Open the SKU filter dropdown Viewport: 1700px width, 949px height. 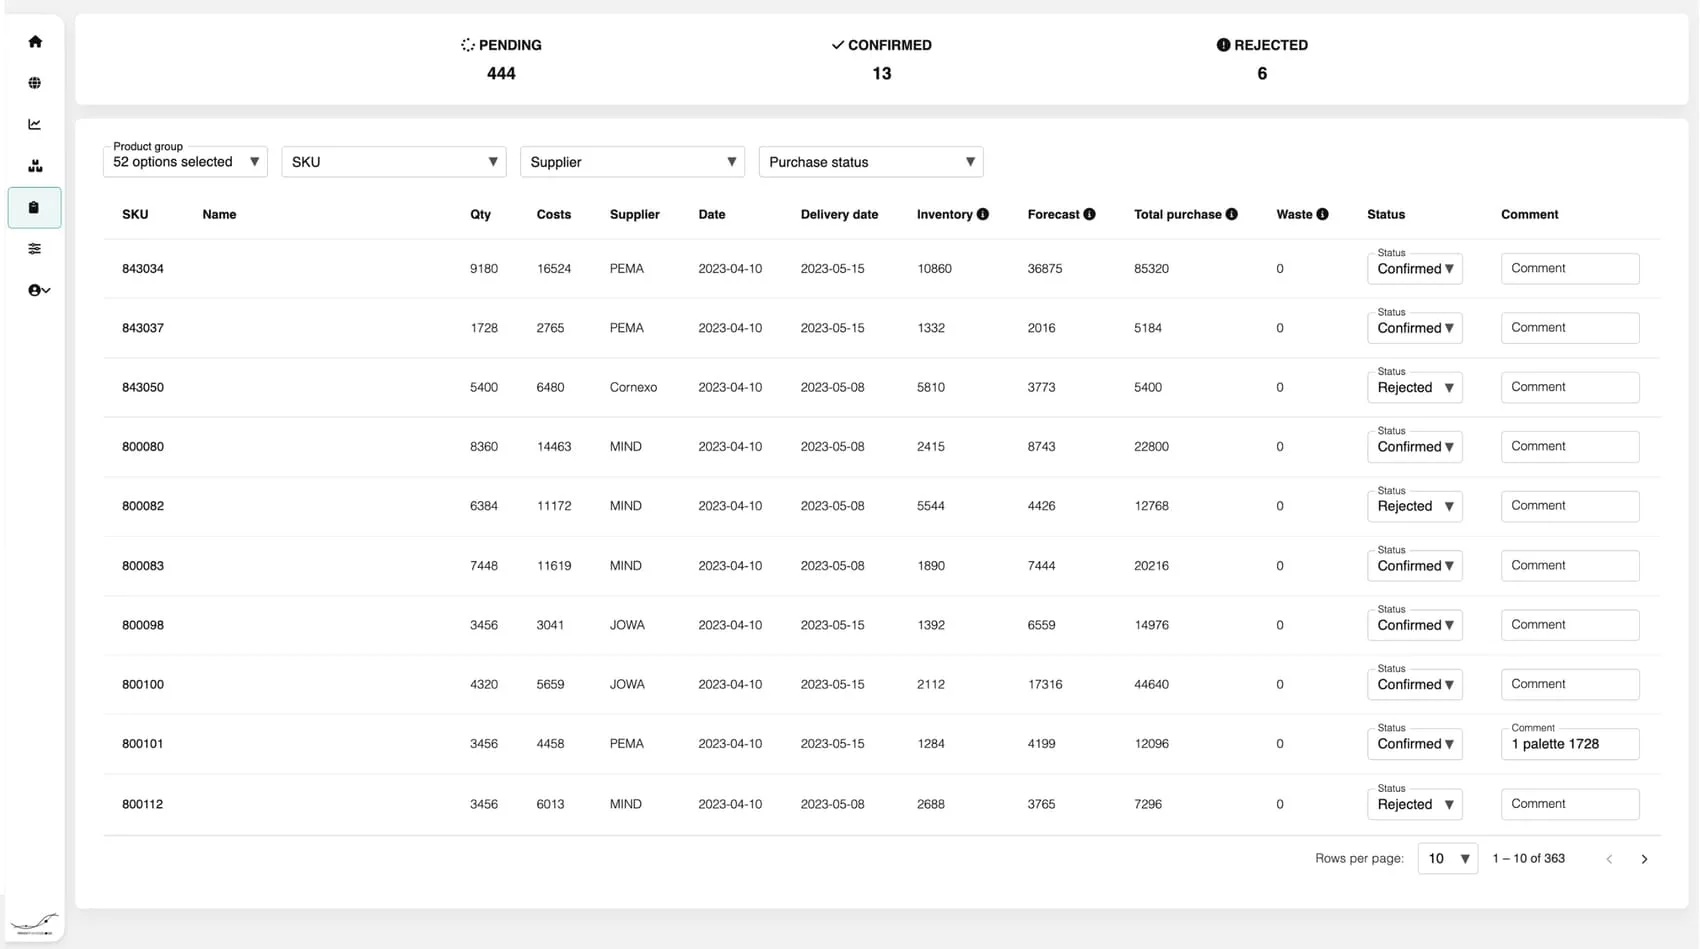coord(393,161)
